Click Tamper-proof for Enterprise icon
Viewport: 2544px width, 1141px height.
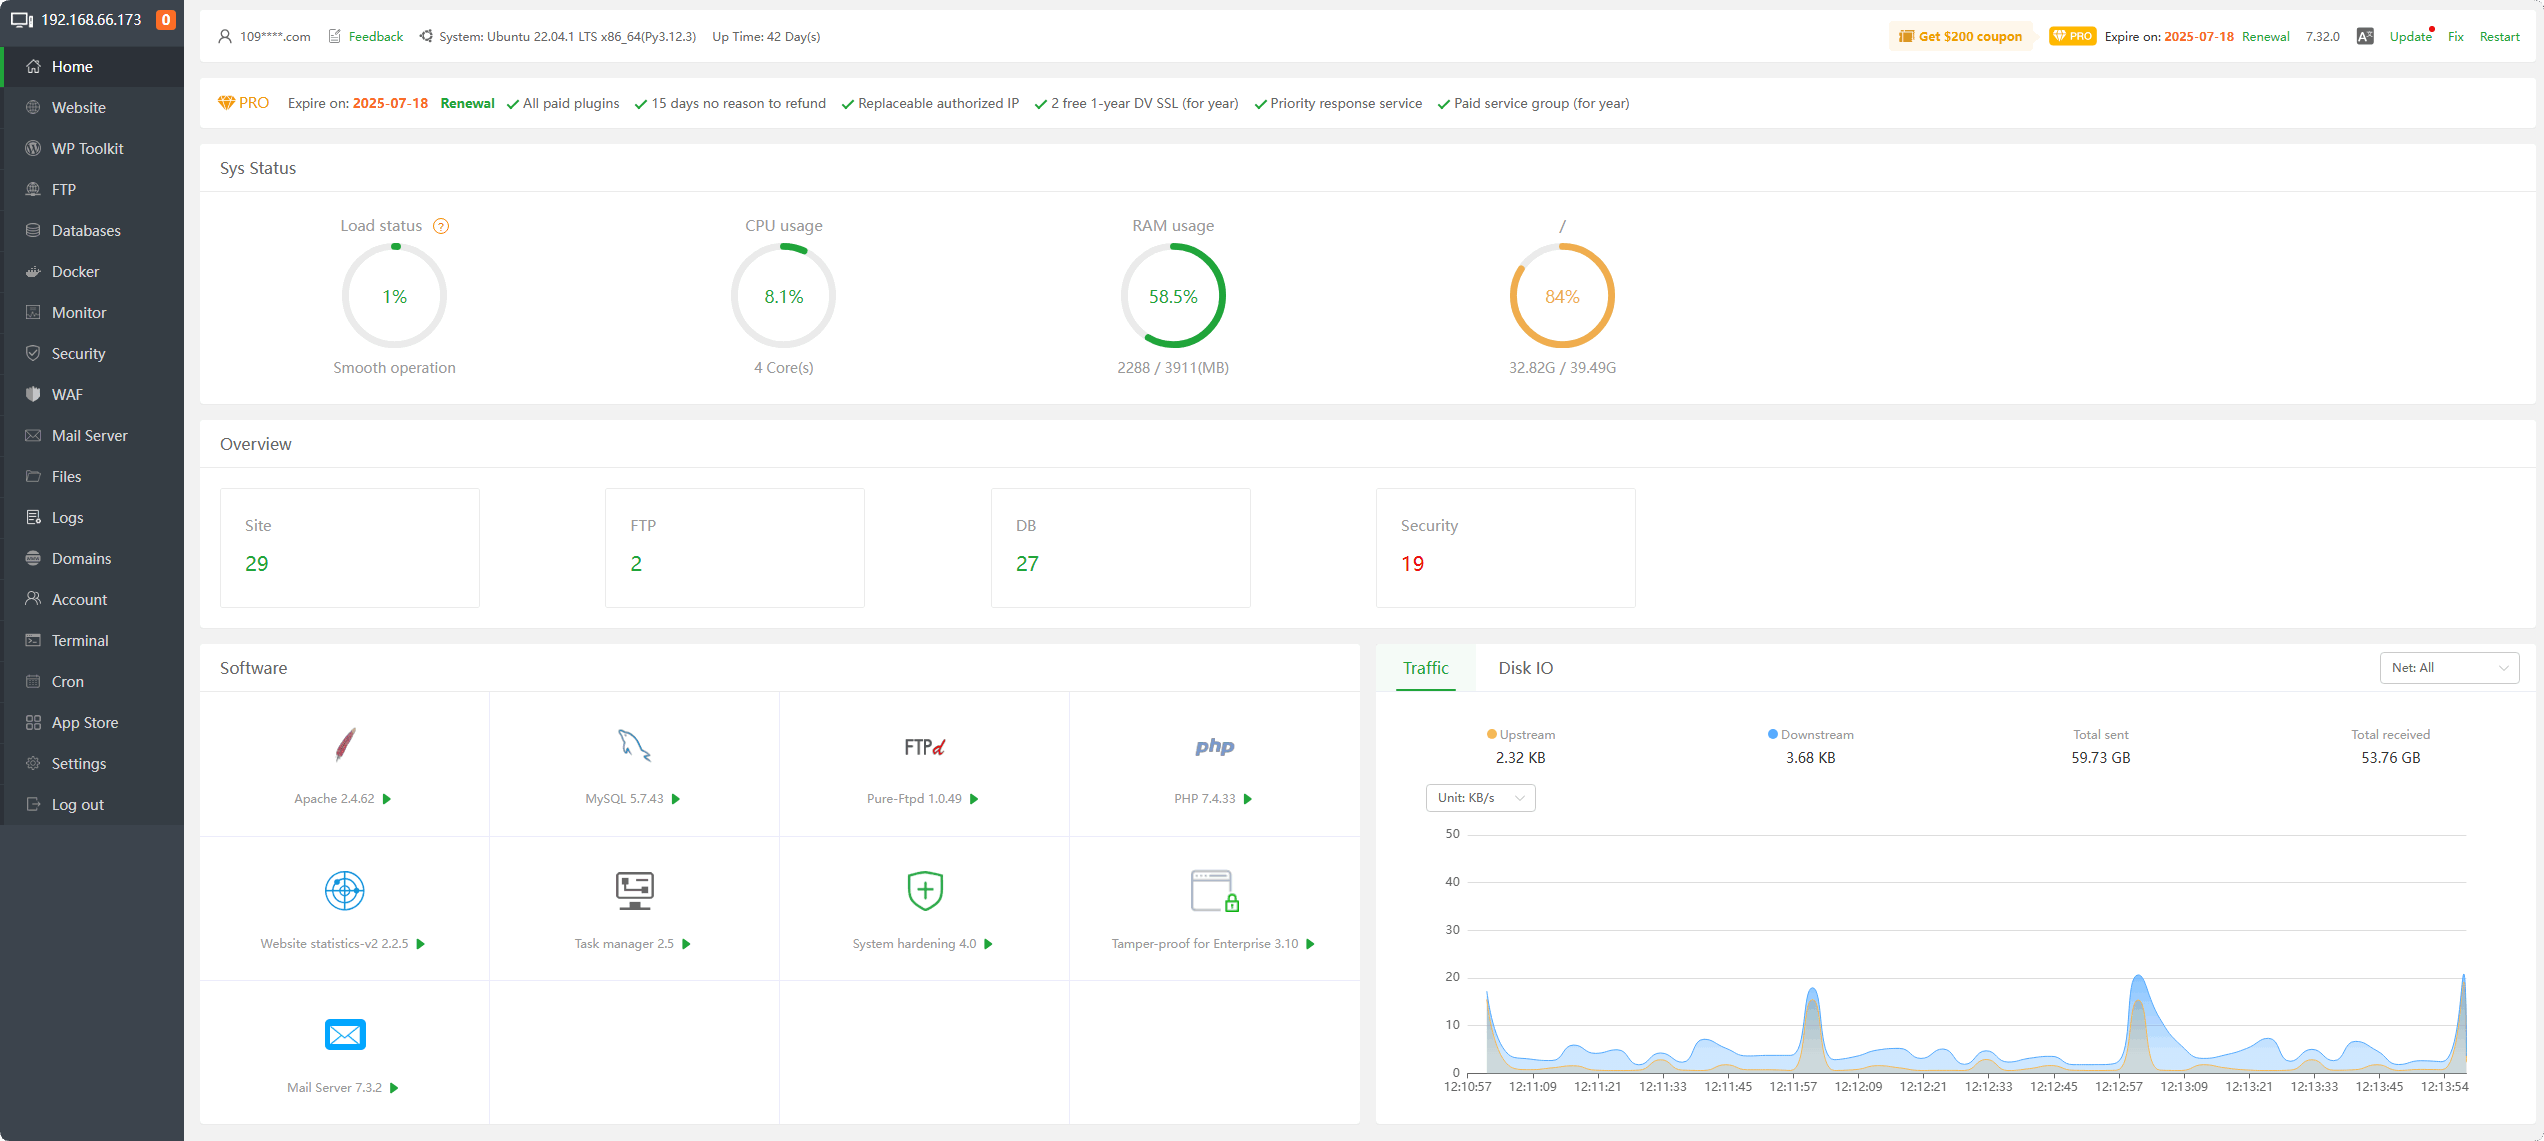pyautogui.click(x=1214, y=890)
